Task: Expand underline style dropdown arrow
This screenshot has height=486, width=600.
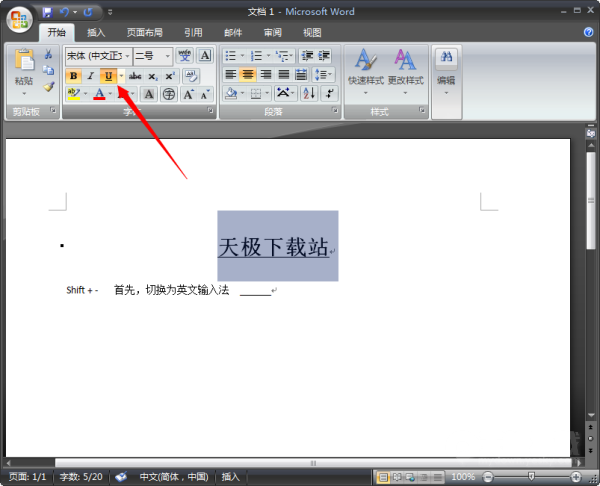Action: click(121, 76)
